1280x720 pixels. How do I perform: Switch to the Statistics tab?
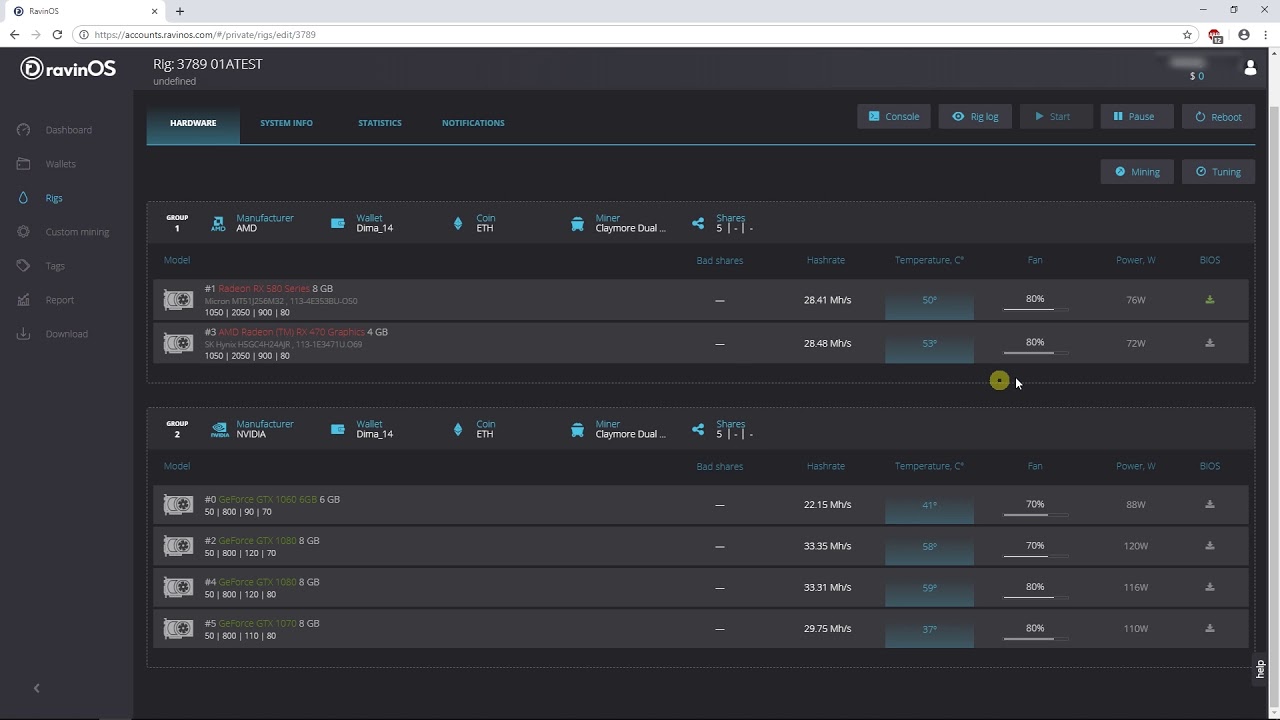tap(380, 123)
